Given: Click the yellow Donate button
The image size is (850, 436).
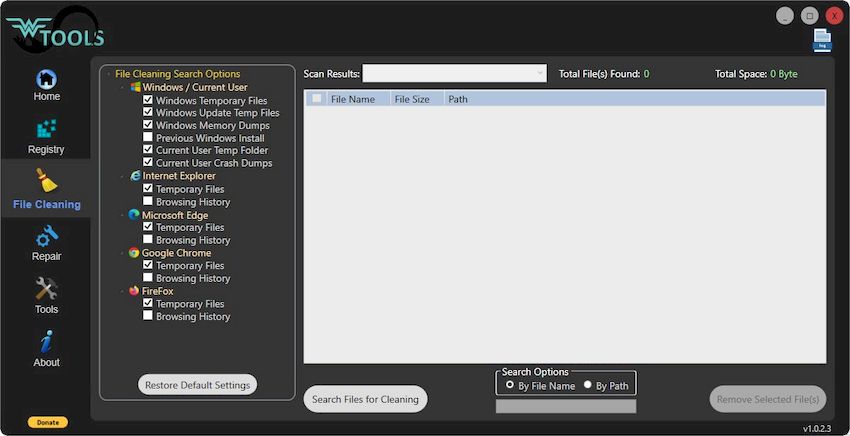Looking at the screenshot, I should tap(48, 422).
